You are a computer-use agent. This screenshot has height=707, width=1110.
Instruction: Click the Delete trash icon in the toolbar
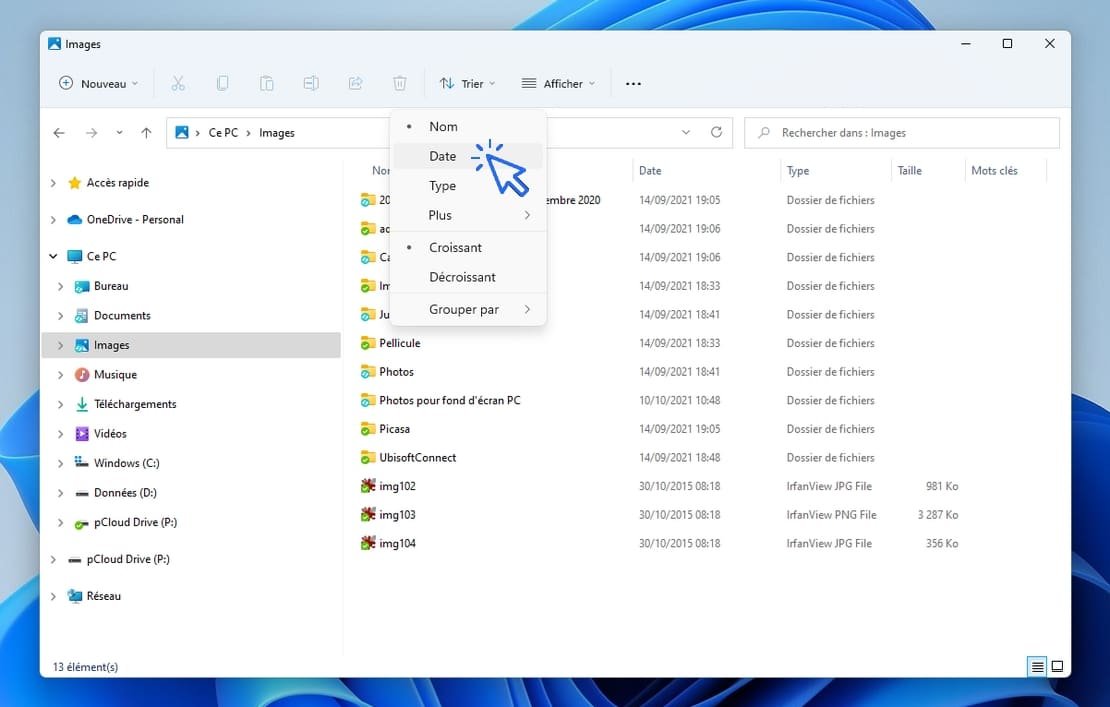(x=400, y=84)
